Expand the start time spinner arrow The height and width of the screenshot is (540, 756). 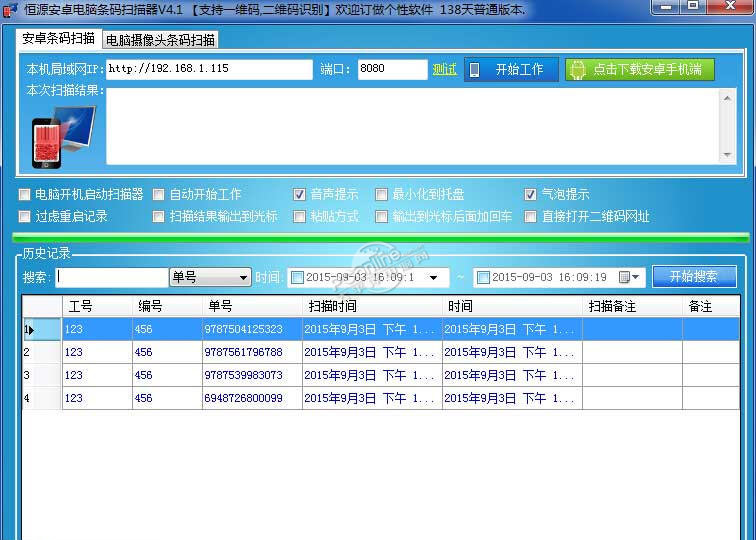433,277
